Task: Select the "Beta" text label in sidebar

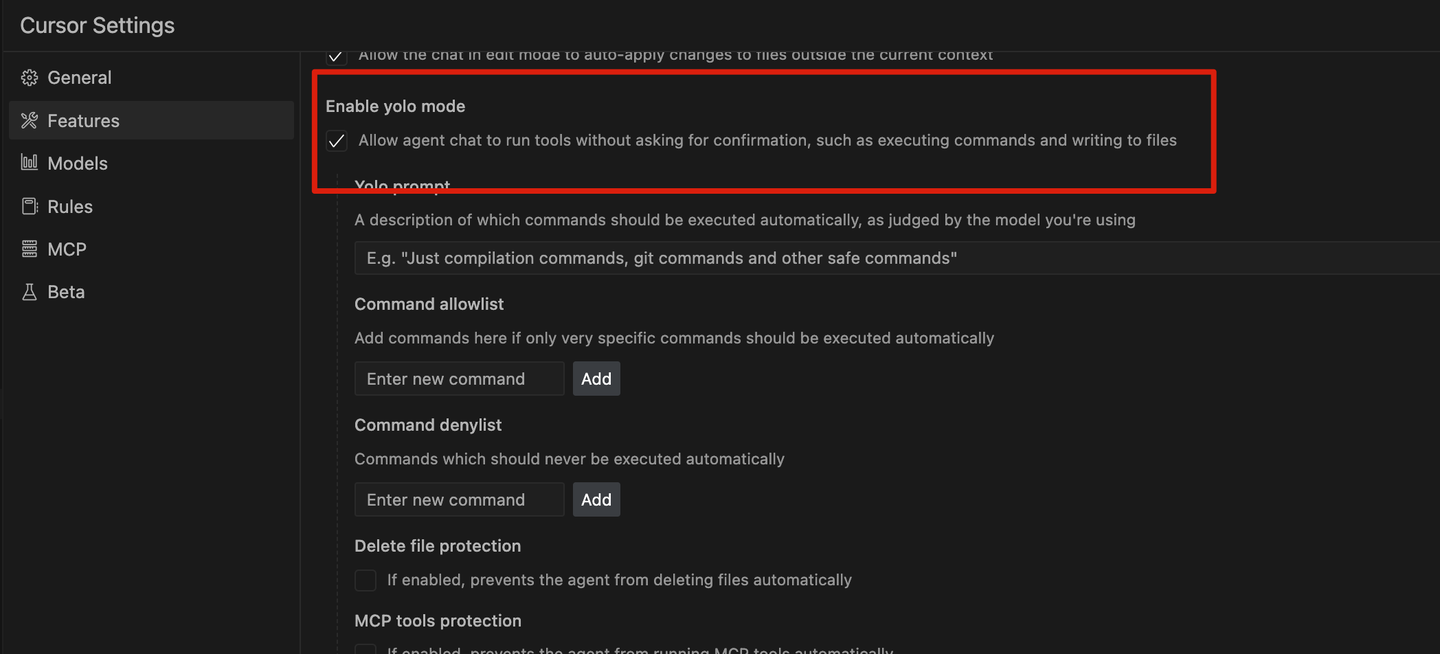Action: (66, 292)
